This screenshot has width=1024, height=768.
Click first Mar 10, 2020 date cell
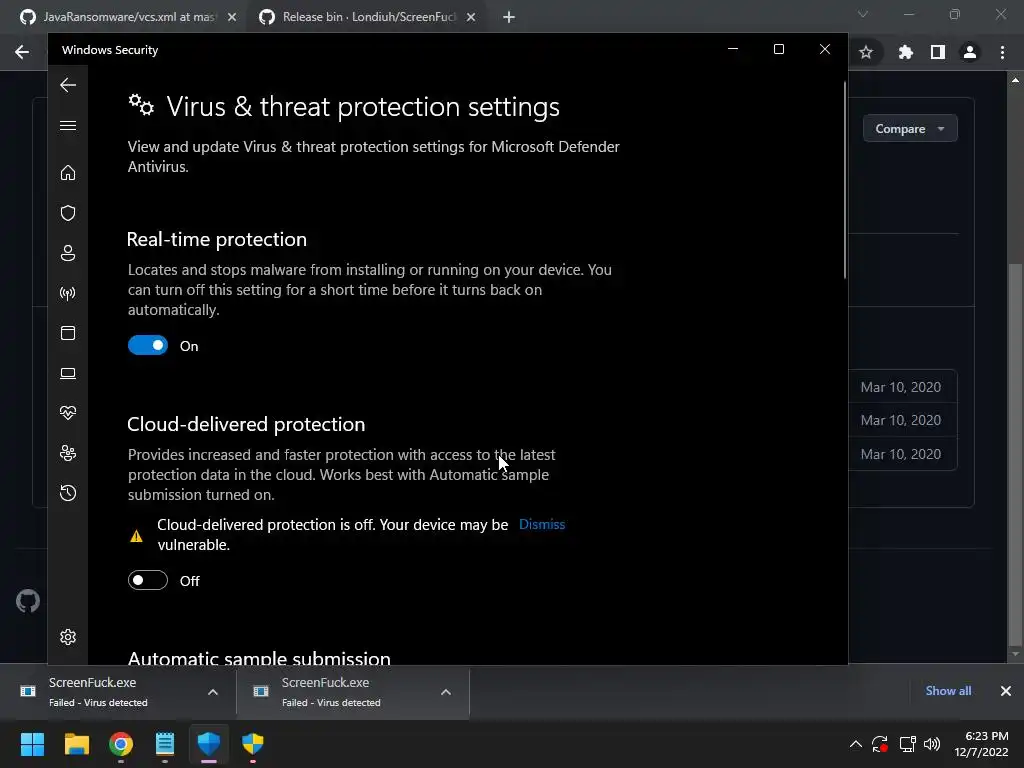click(901, 387)
